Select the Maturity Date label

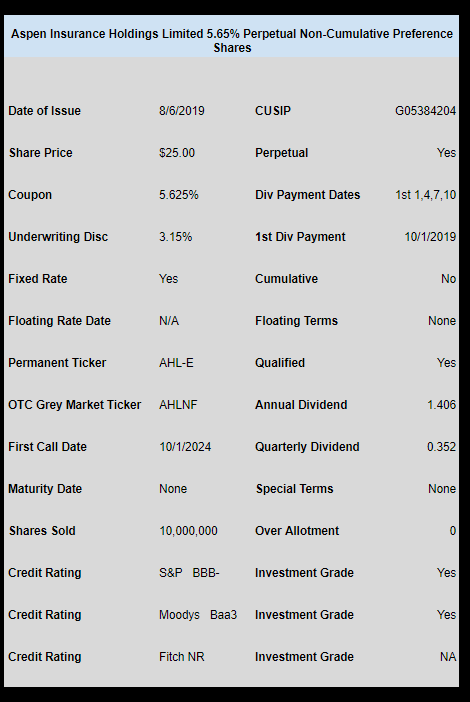pos(45,488)
